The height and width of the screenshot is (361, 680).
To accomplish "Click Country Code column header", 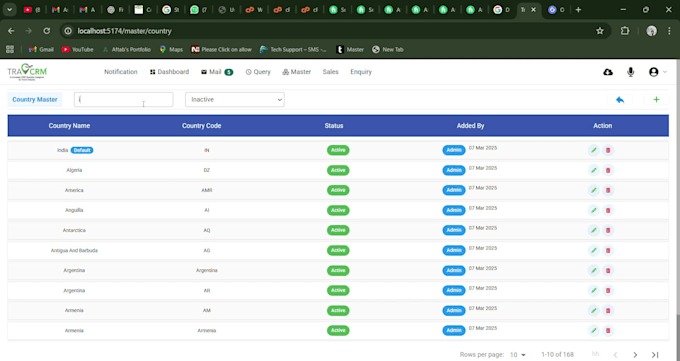I will pos(202,126).
